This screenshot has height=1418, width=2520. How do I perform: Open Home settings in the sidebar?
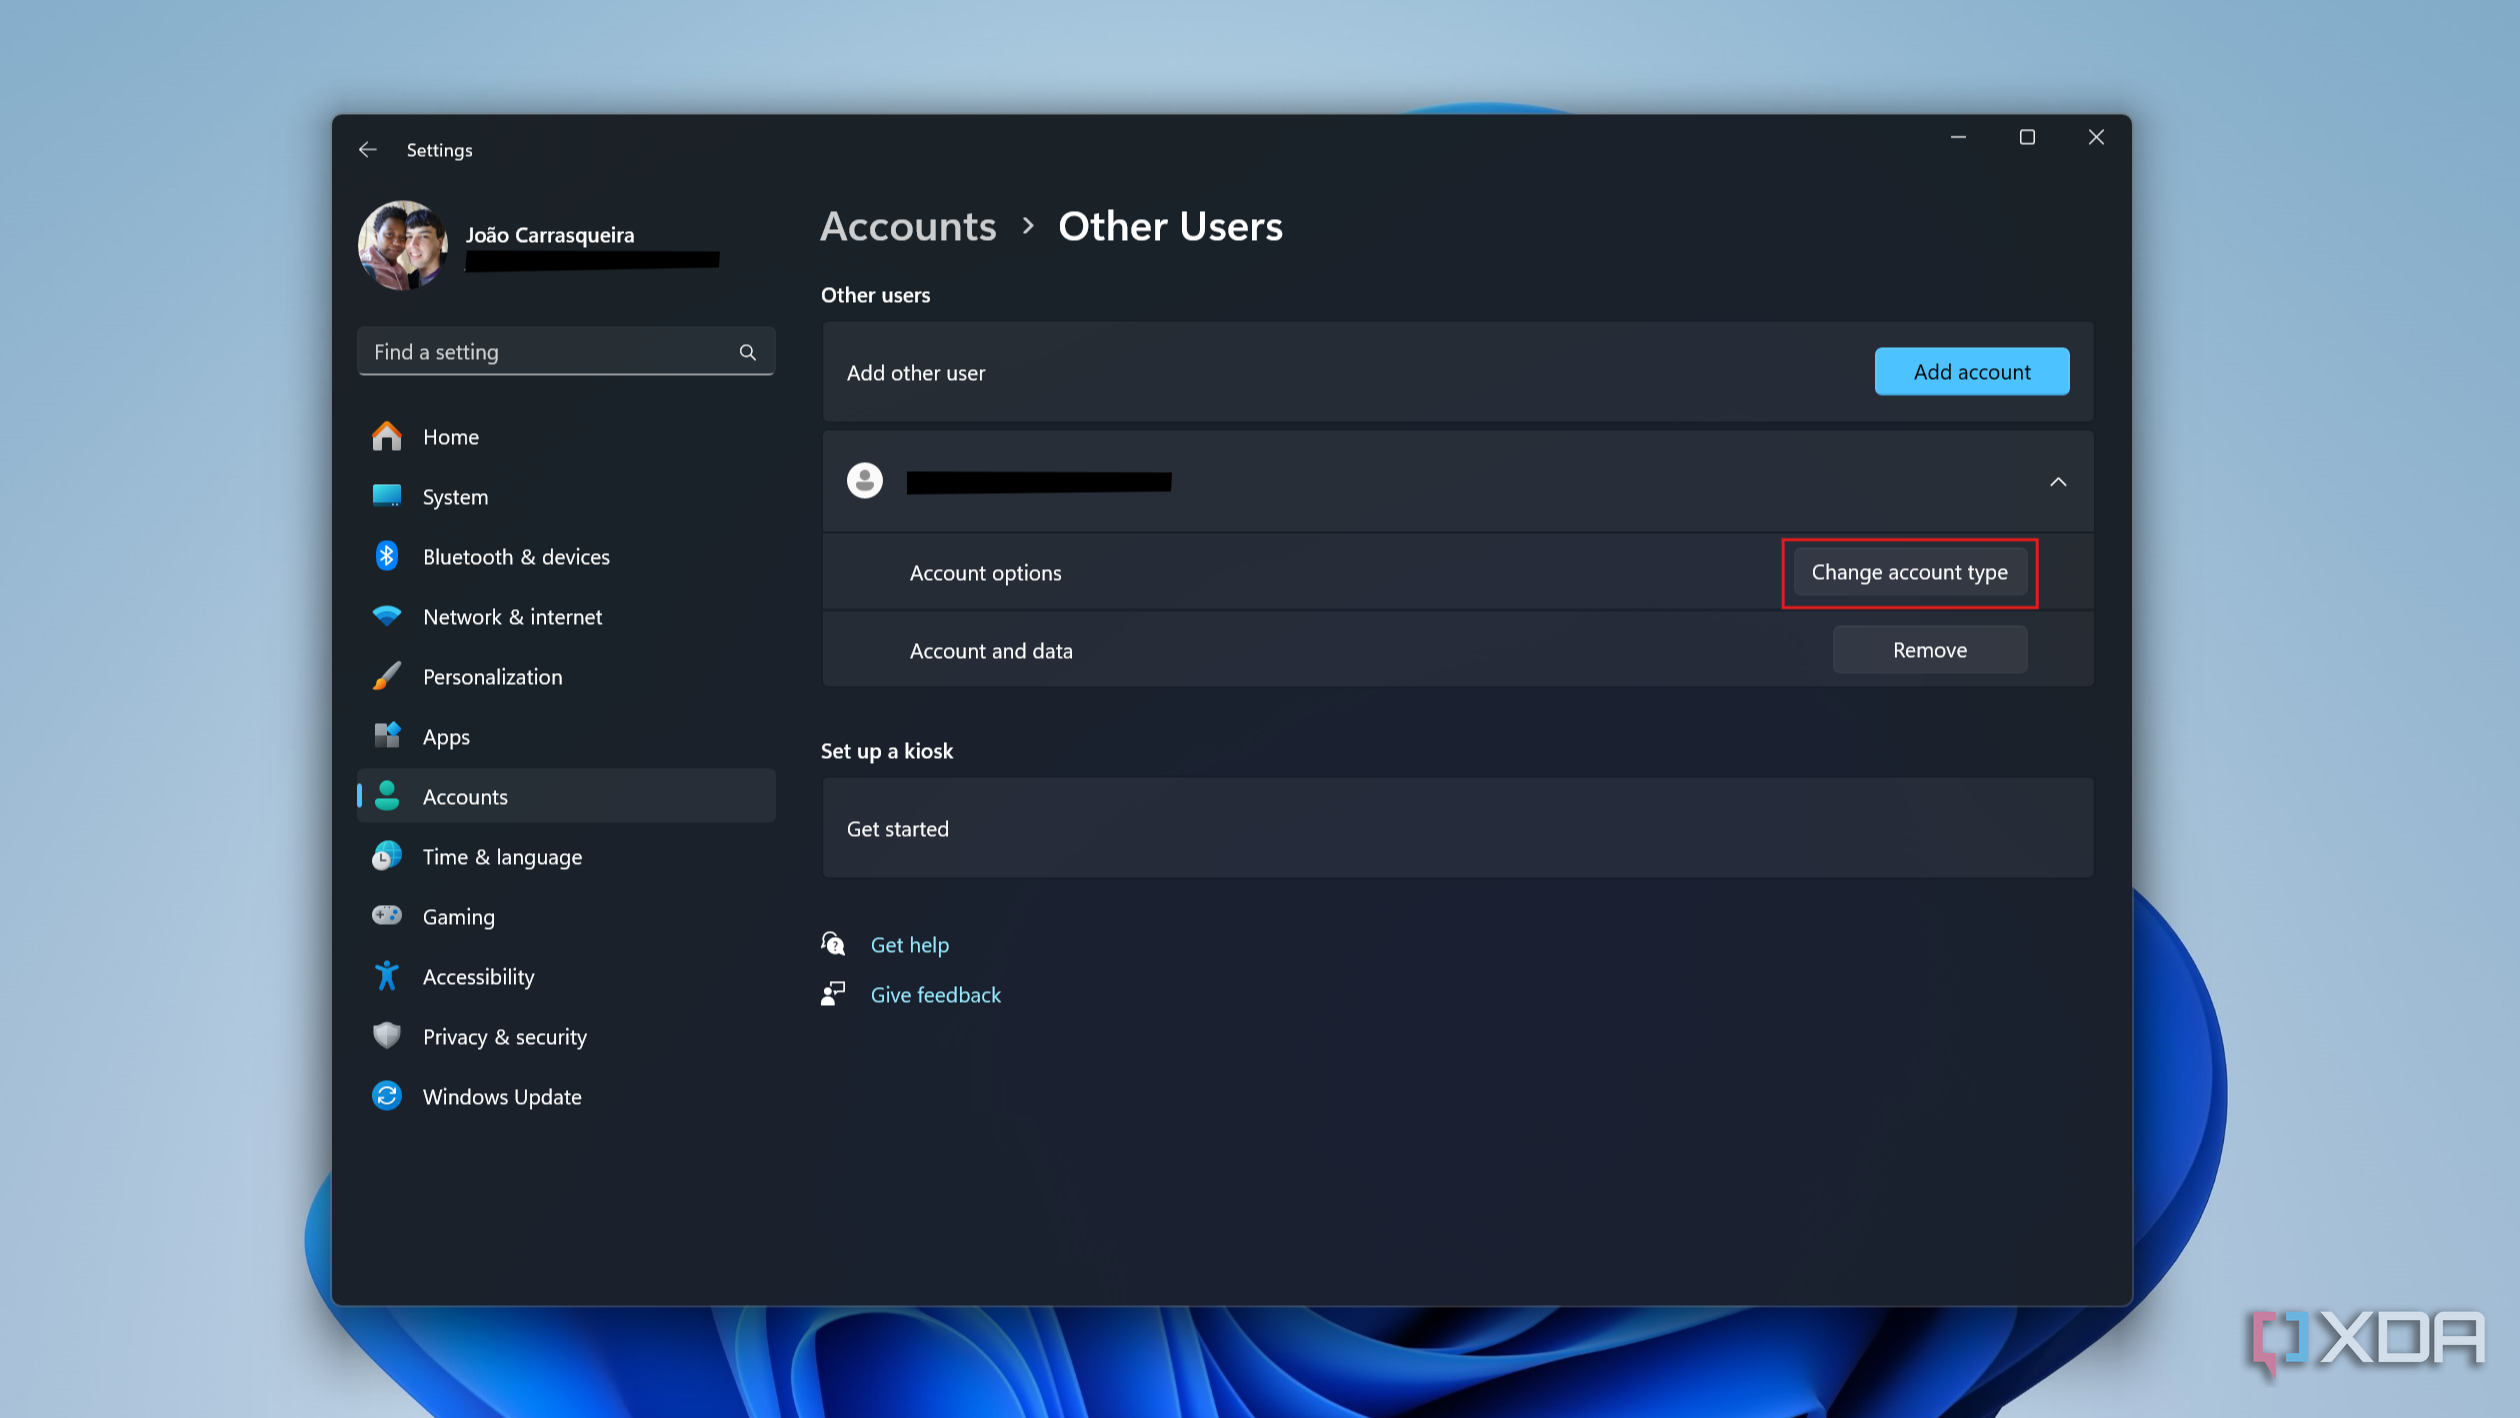pyautogui.click(x=450, y=436)
